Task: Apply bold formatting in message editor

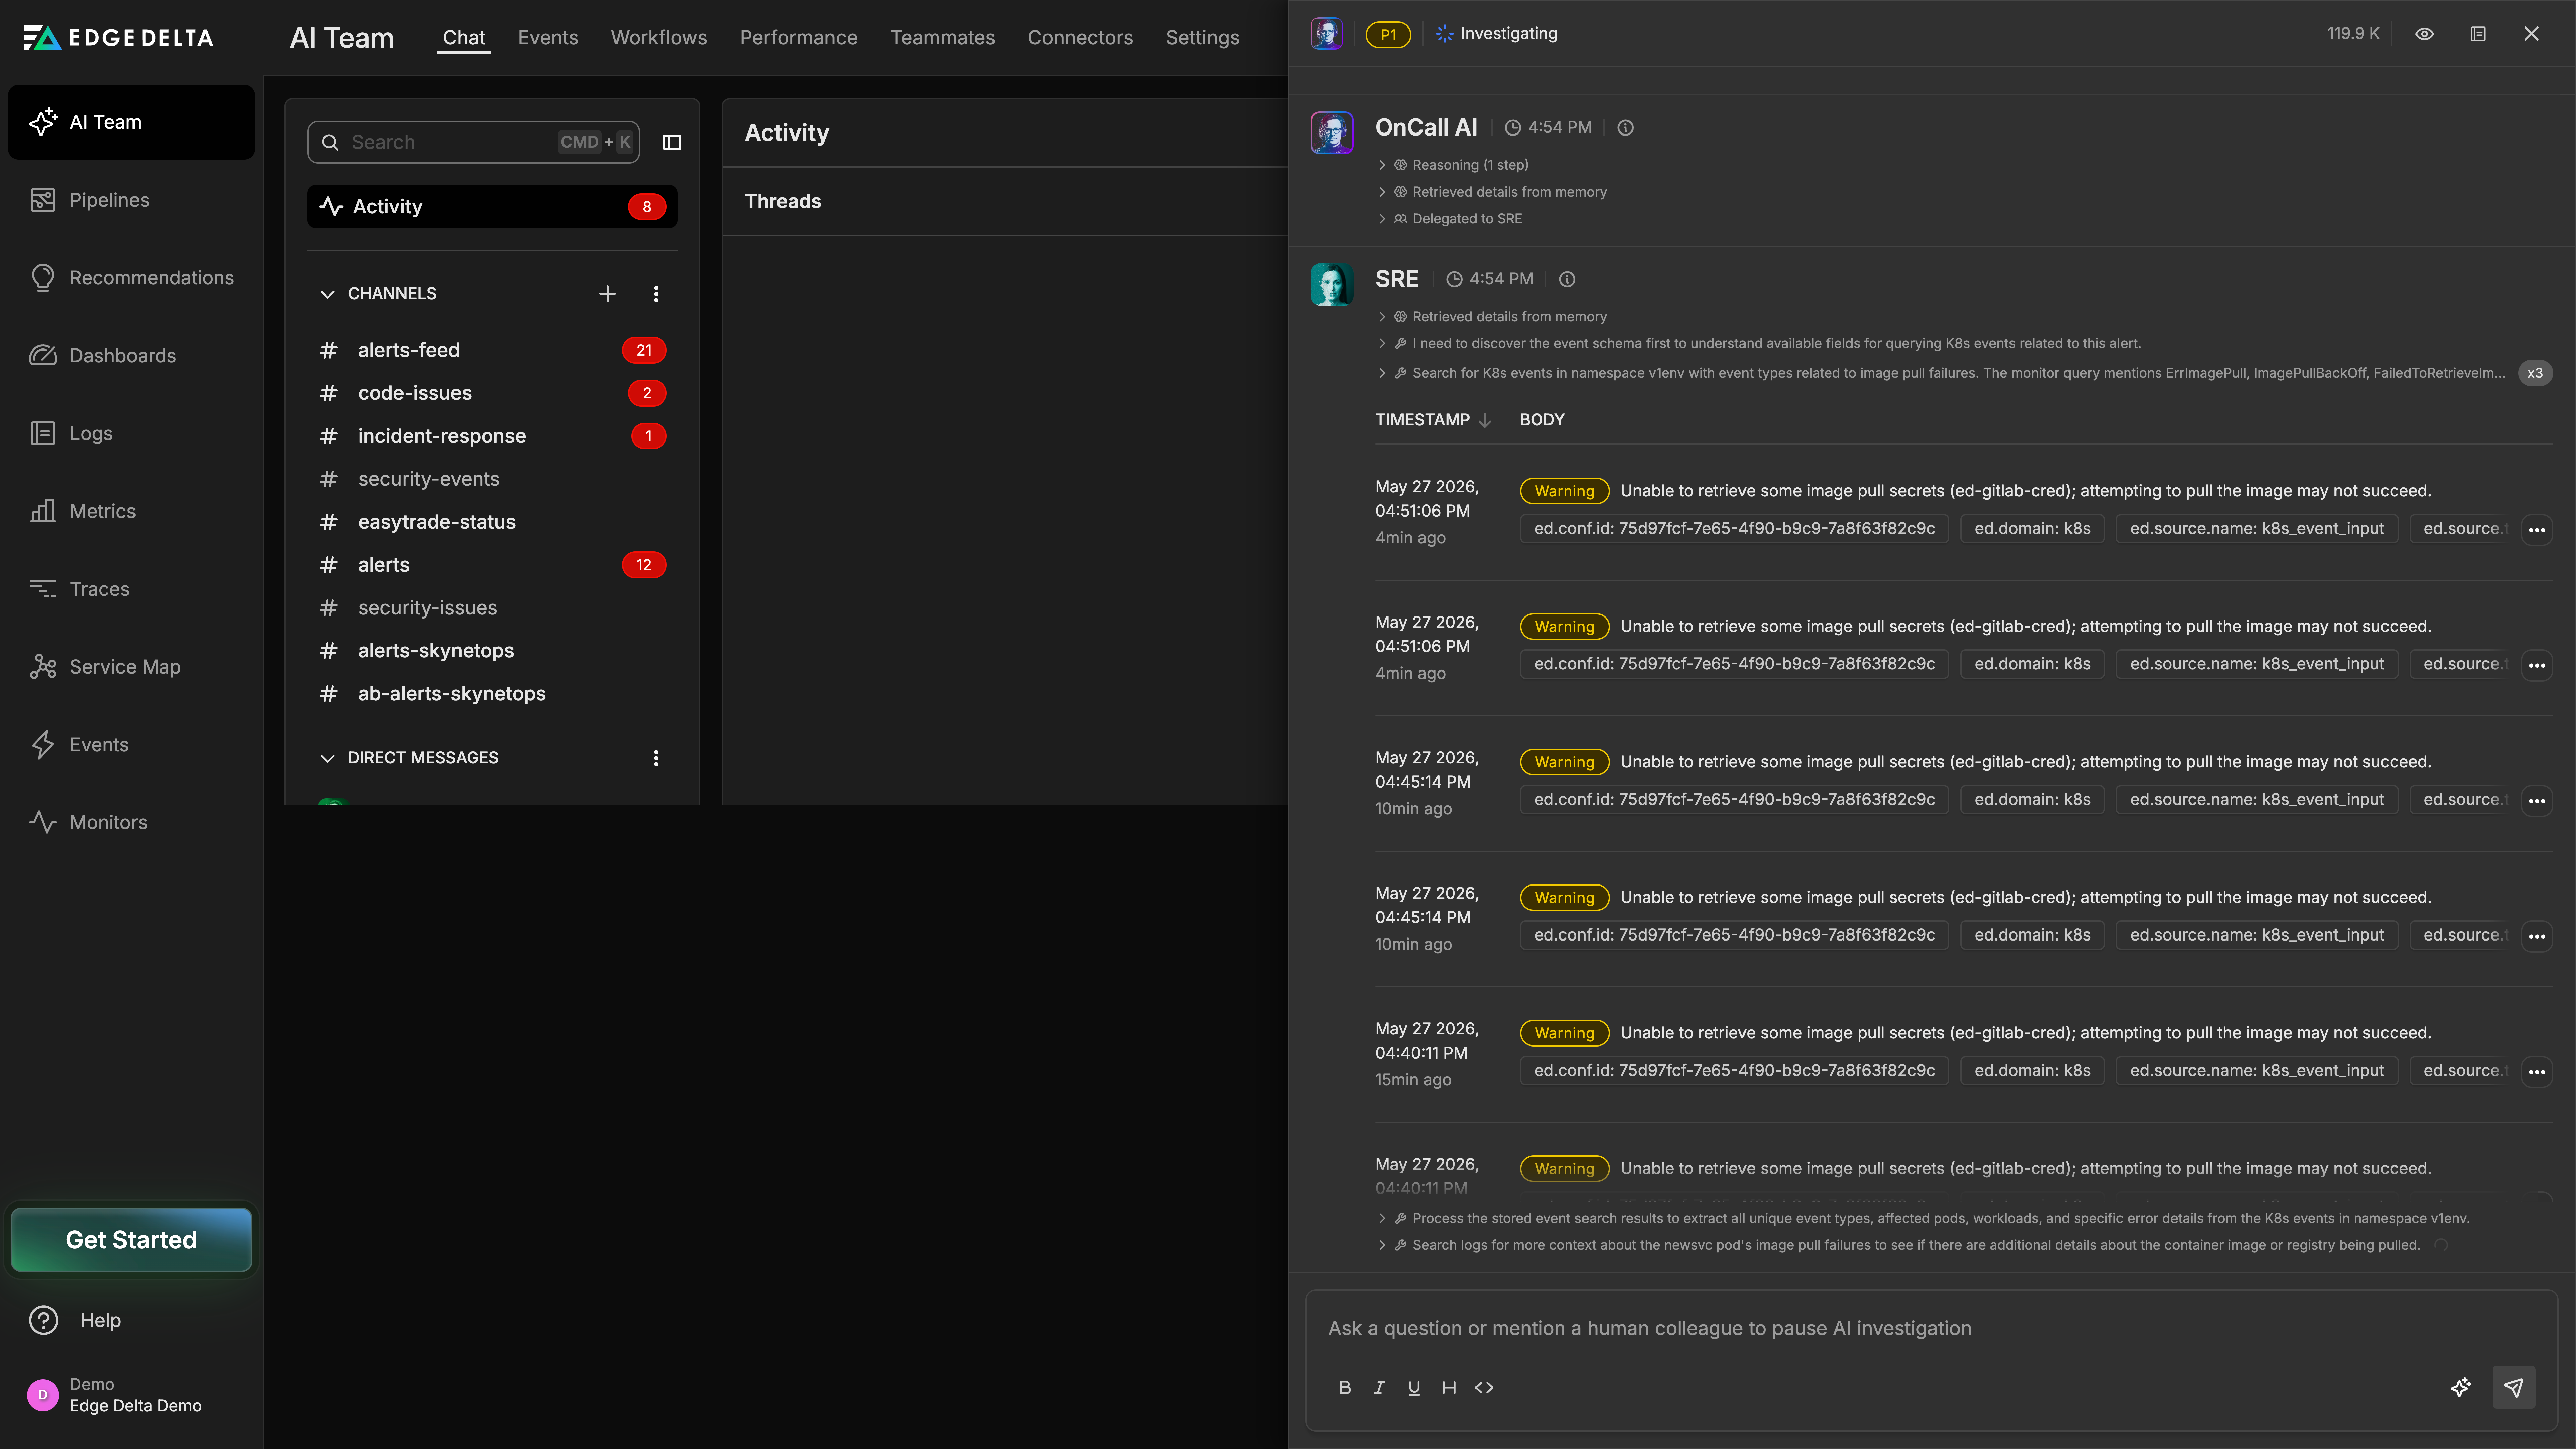Action: coord(1345,1388)
